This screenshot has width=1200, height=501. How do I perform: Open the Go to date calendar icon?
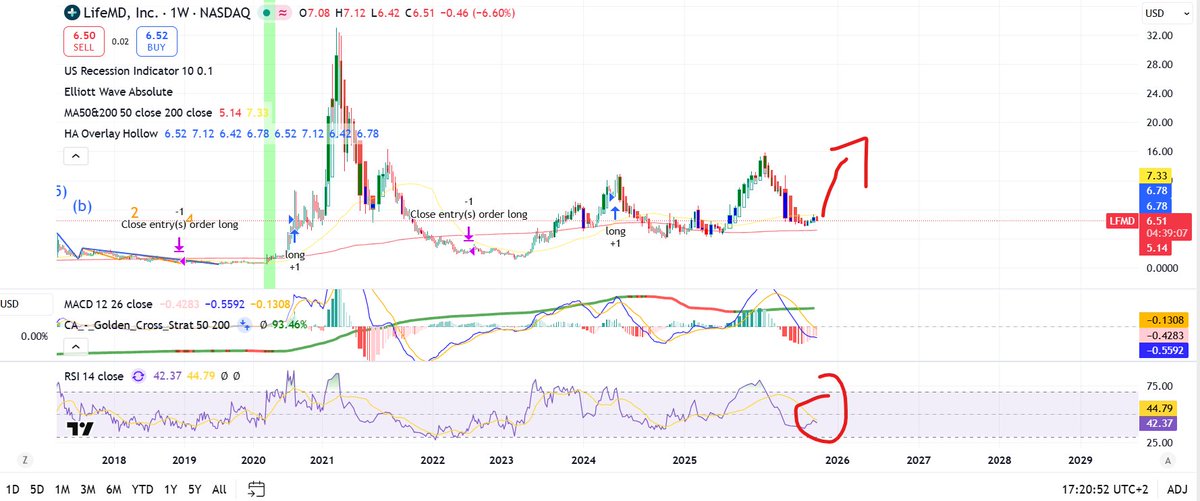(257, 489)
